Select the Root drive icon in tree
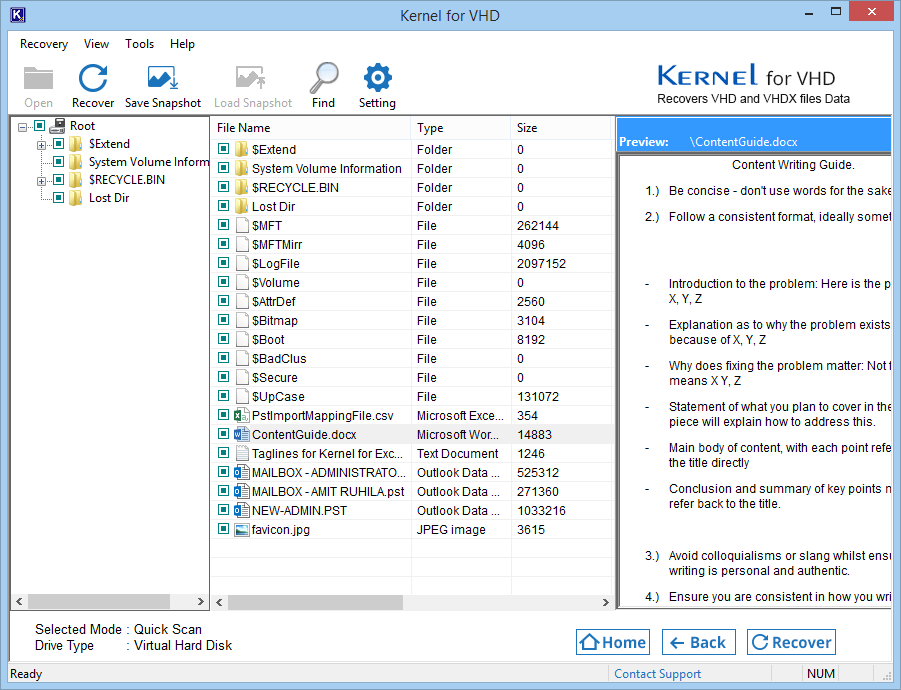The width and height of the screenshot is (901, 690). 57,125
